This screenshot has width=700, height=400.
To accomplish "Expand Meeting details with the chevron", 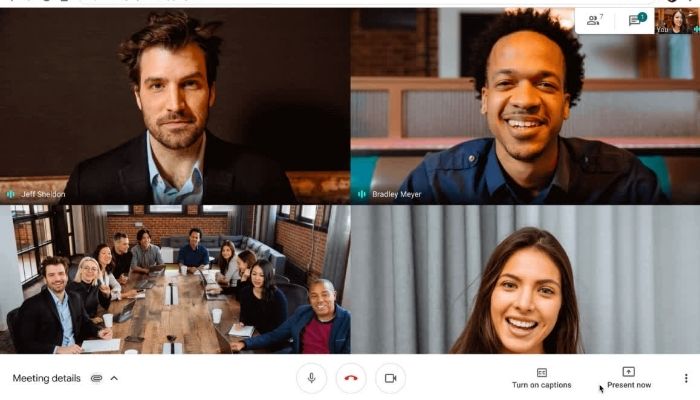I will (114, 378).
